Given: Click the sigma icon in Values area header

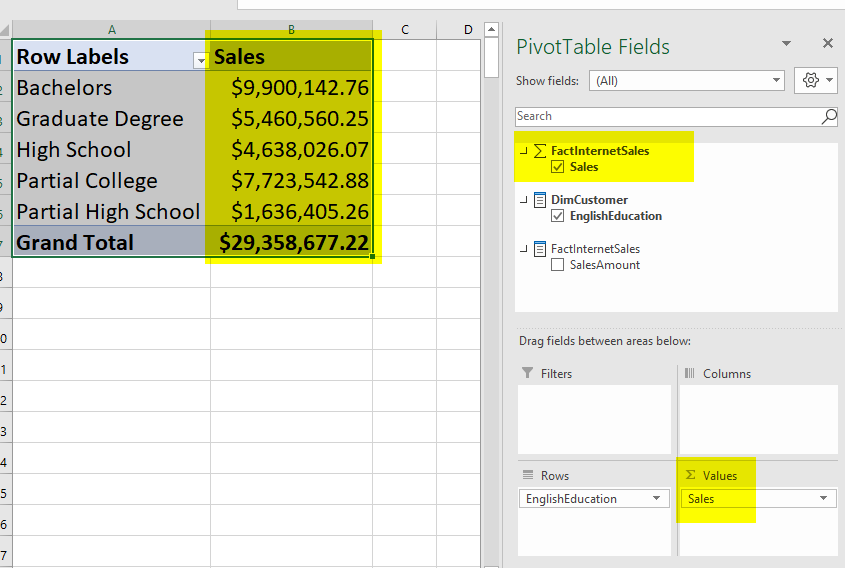Looking at the screenshot, I should coord(690,475).
